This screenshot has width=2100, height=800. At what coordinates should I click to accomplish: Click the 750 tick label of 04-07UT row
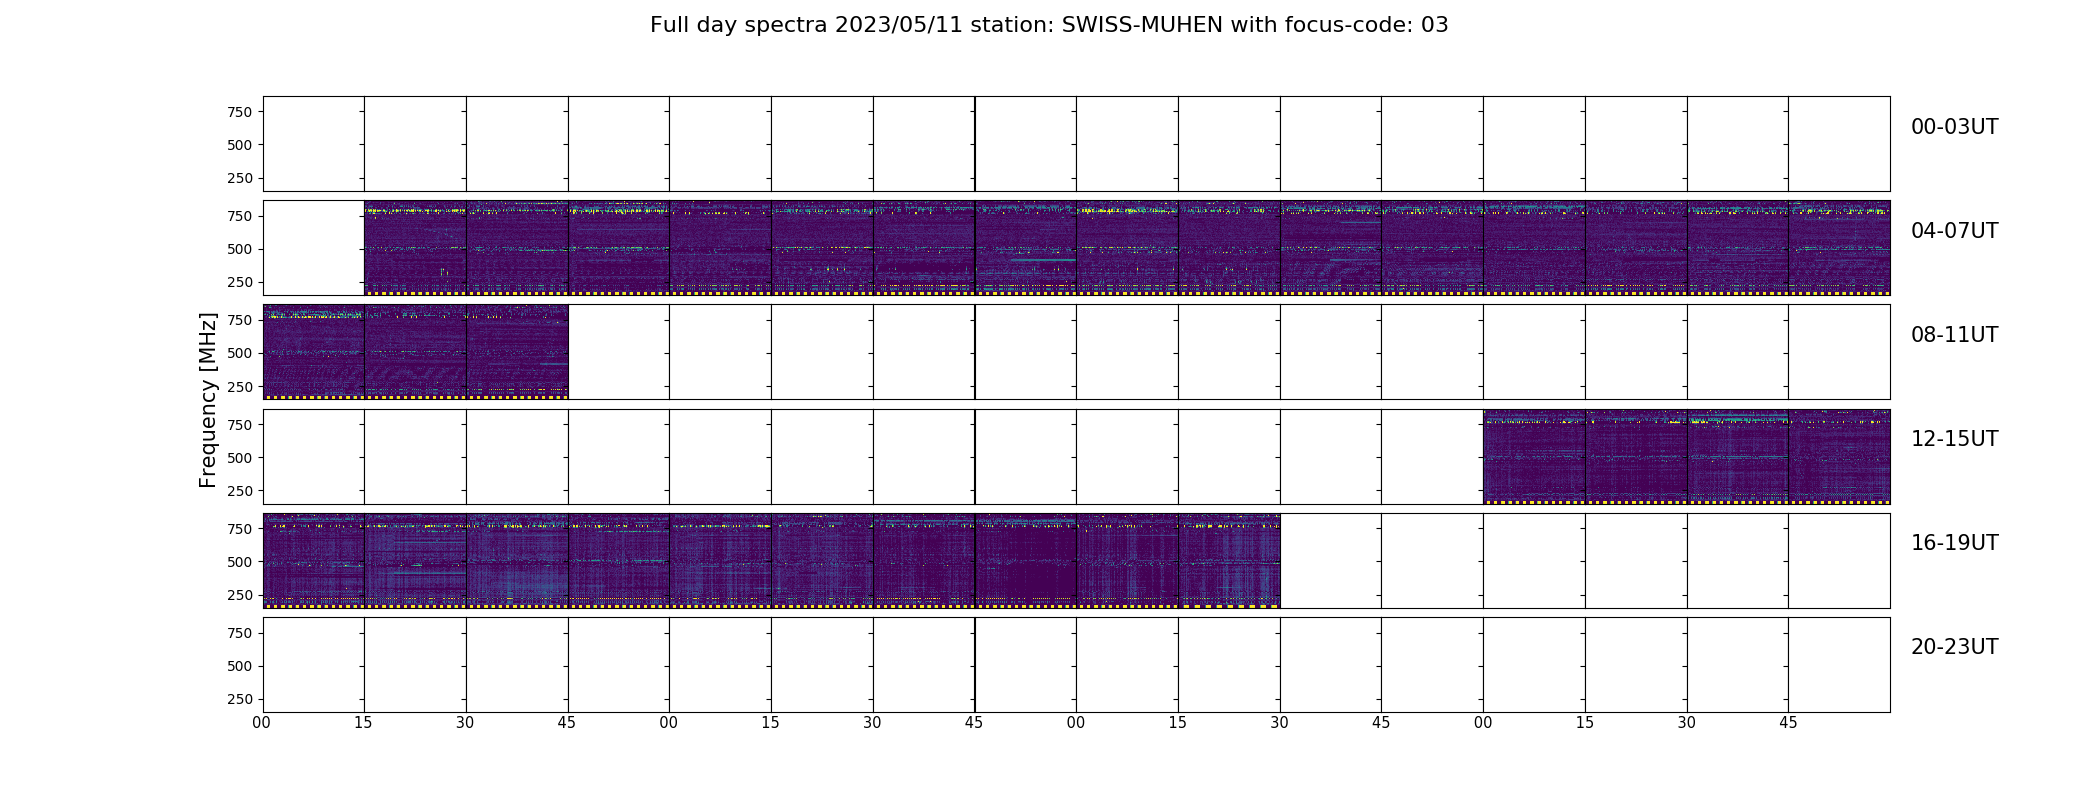[240, 216]
